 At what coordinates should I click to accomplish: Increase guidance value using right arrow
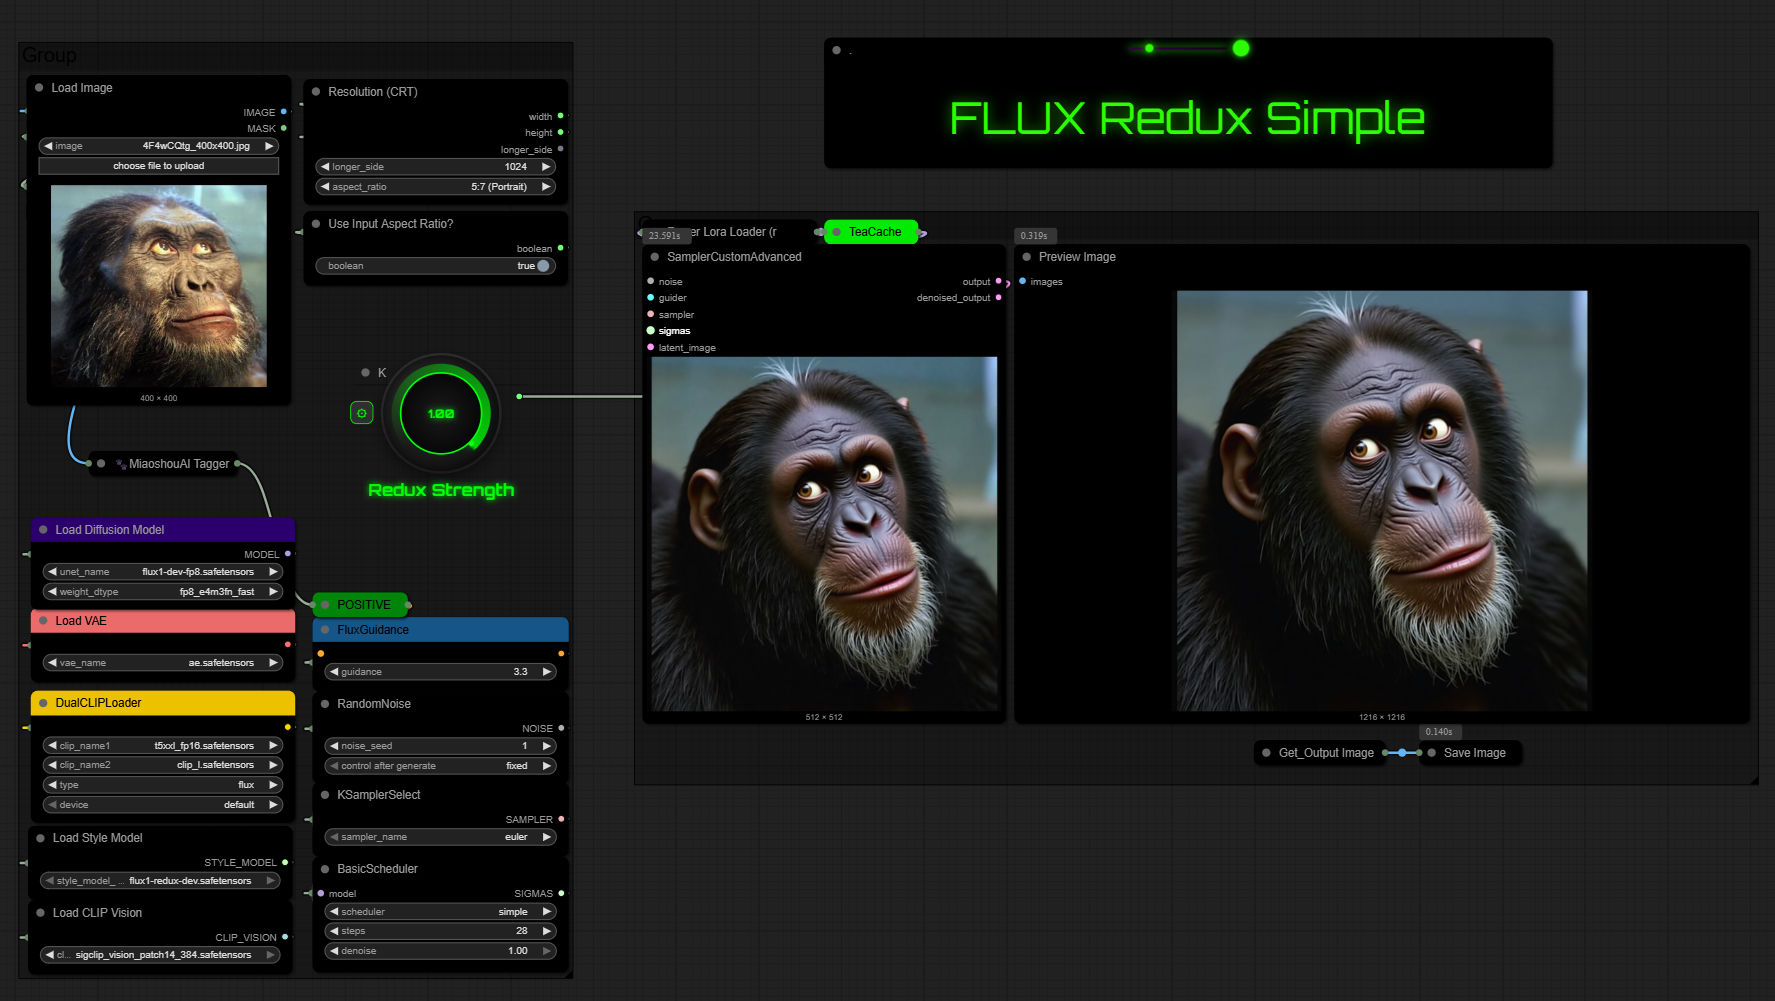pos(547,672)
